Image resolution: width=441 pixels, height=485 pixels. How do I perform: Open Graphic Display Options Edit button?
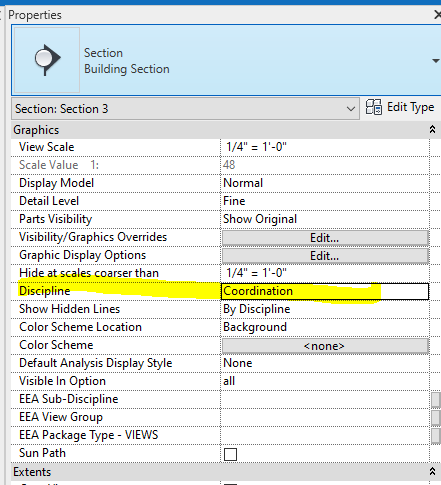click(x=325, y=256)
